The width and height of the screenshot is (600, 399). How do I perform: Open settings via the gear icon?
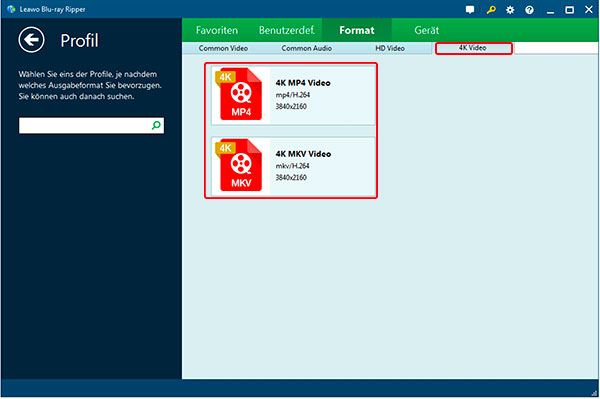(510, 10)
